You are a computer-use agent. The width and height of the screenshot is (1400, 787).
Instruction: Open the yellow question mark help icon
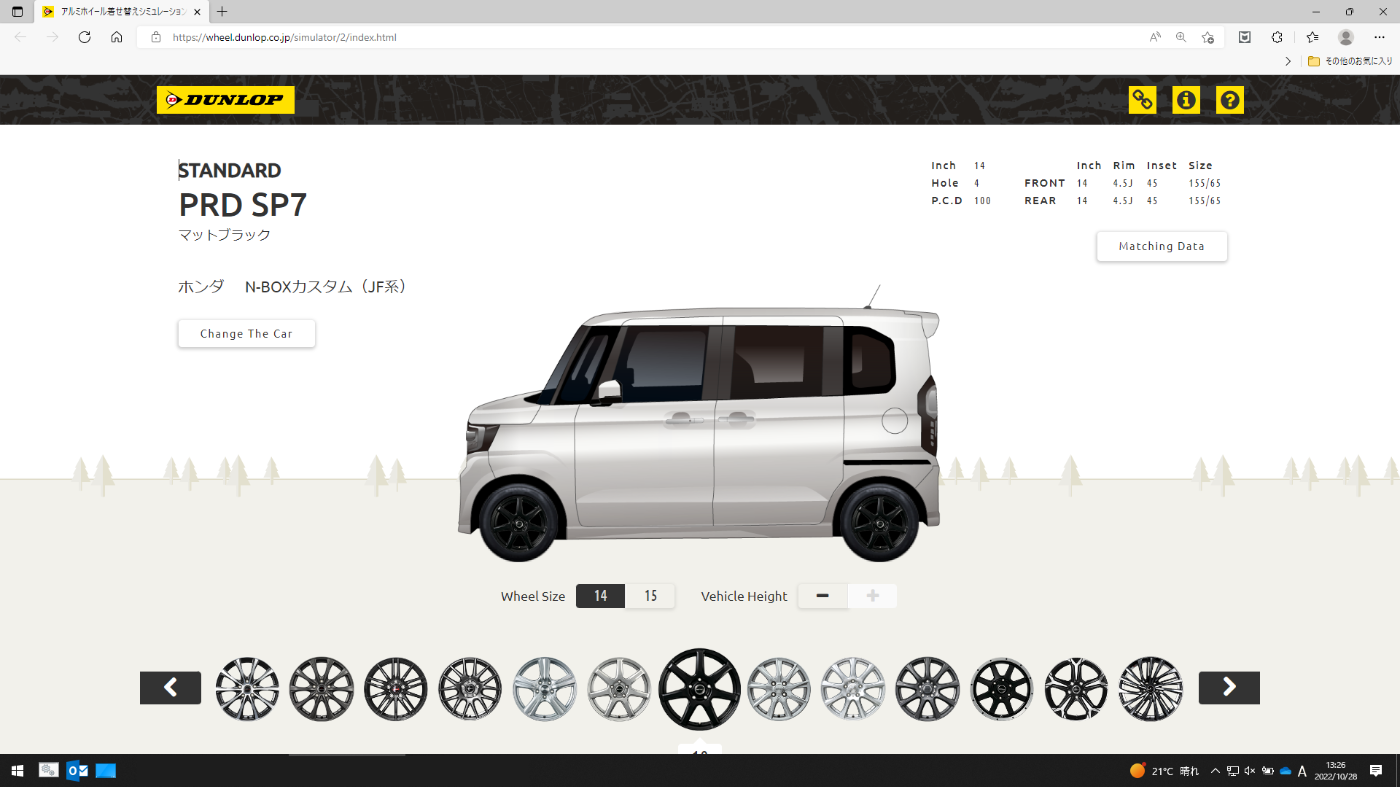pyautogui.click(x=1230, y=100)
